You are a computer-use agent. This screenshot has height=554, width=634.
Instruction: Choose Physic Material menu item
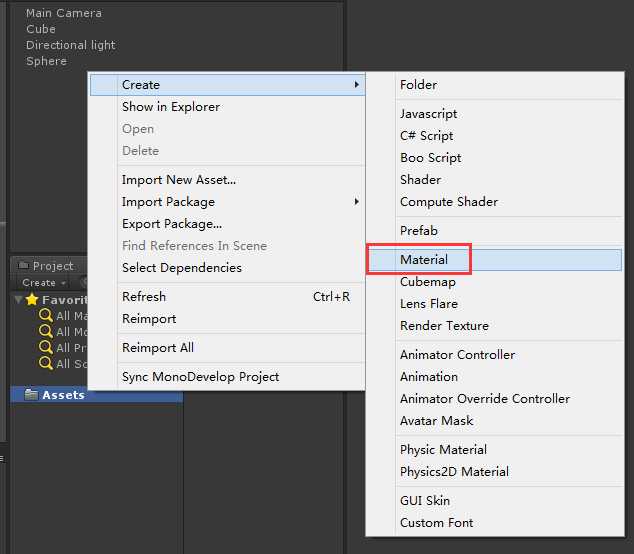pyautogui.click(x=443, y=450)
